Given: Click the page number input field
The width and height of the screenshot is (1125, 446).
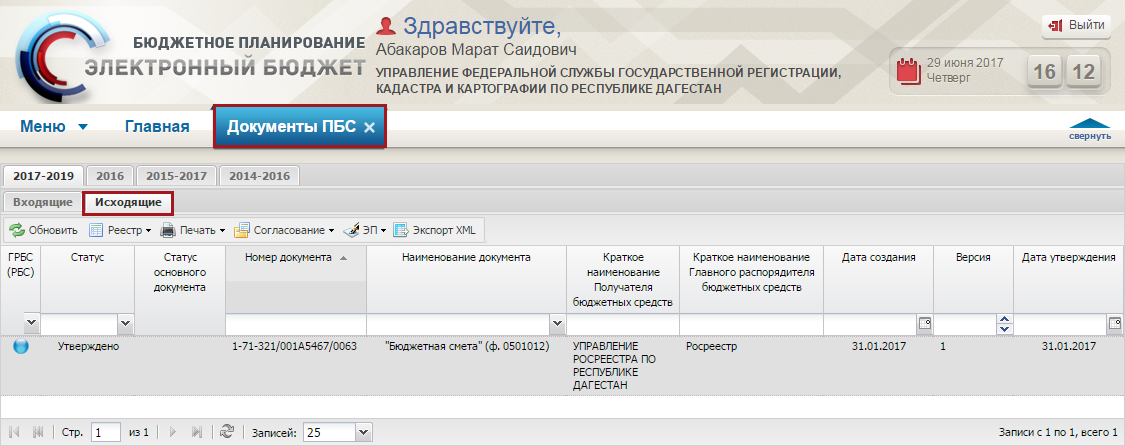Looking at the screenshot, I should pyautogui.click(x=106, y=432).
